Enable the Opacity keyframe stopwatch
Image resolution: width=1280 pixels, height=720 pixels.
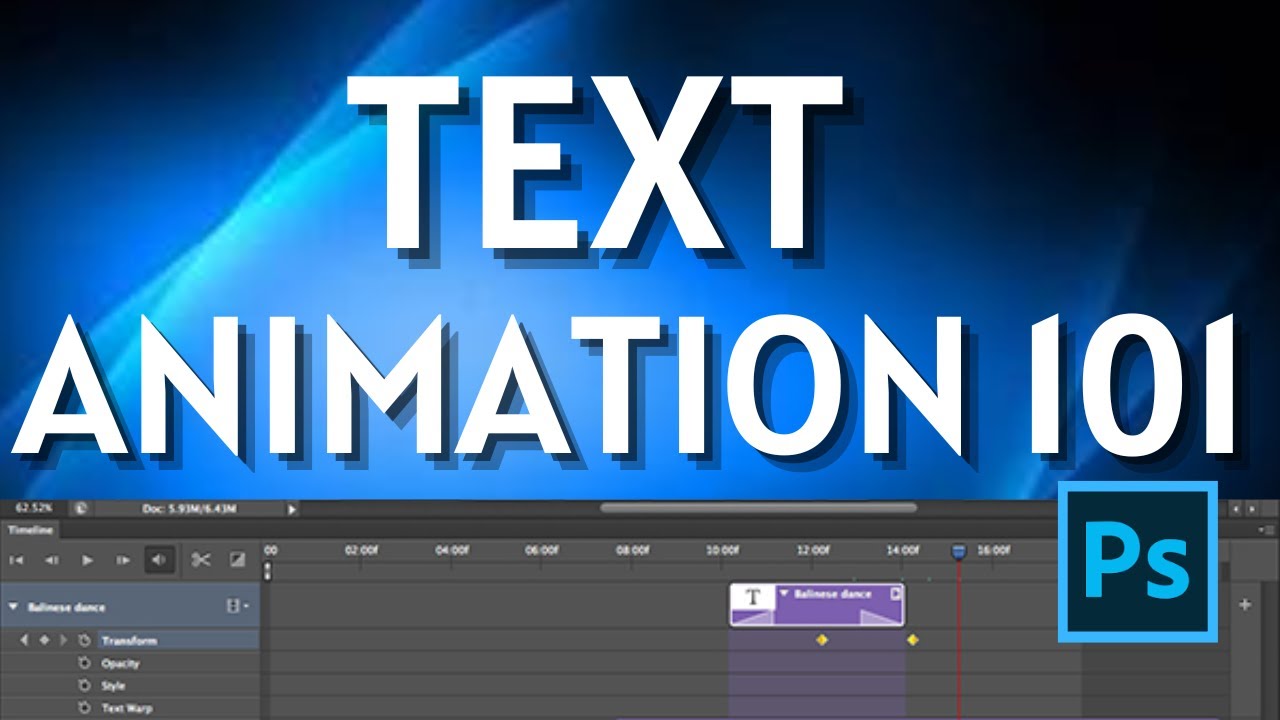tap(84, 663)
